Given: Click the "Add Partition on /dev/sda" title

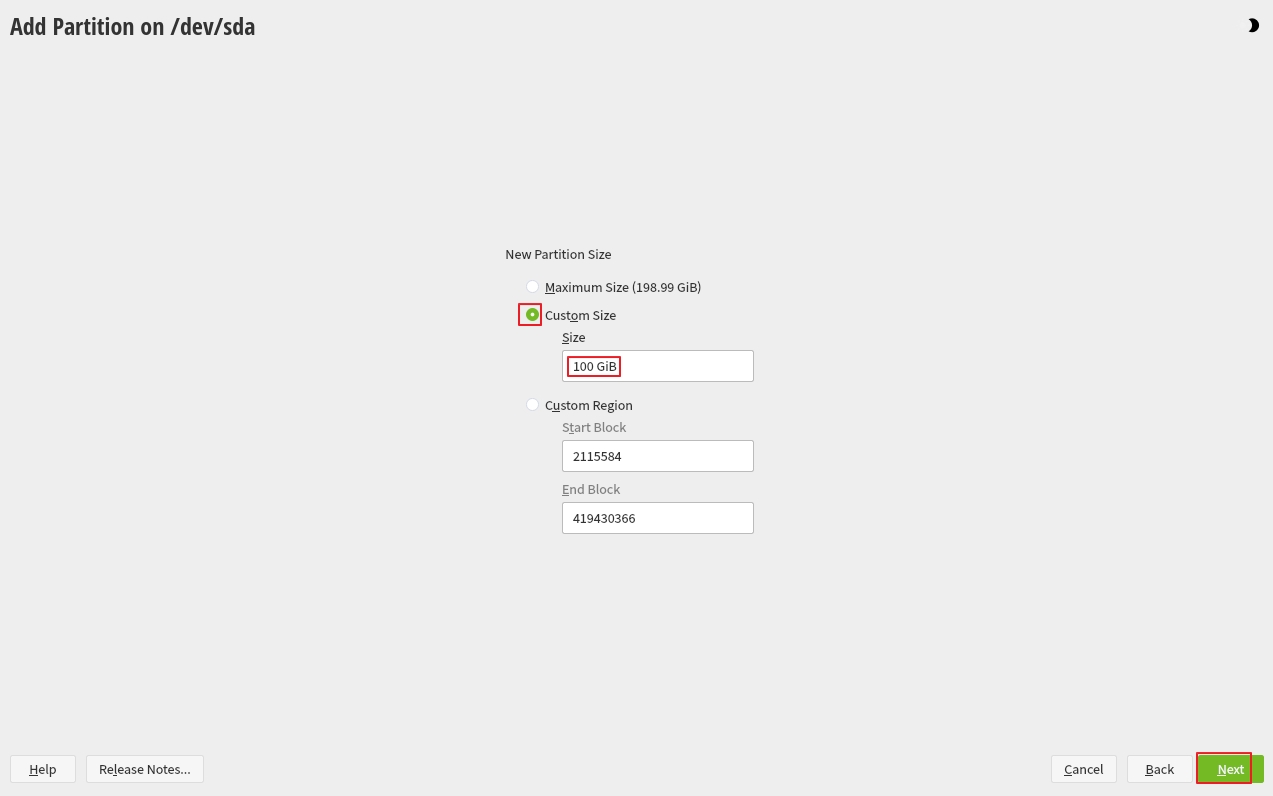Looking at the screenshot, I should point(133,27).
